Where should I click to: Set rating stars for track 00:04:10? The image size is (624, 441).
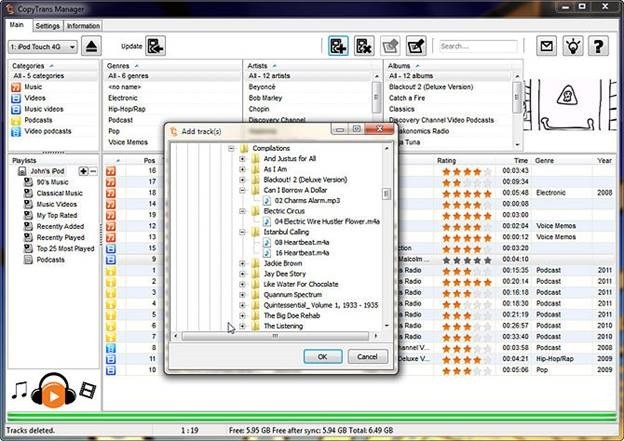[x=467, y=260]
